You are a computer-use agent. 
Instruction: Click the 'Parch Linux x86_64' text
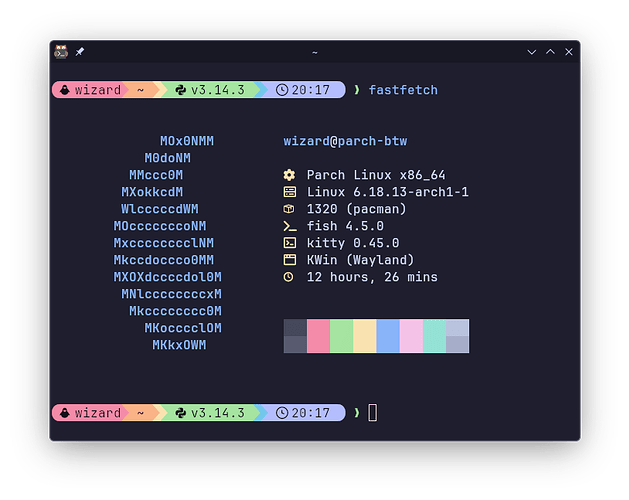376,175
